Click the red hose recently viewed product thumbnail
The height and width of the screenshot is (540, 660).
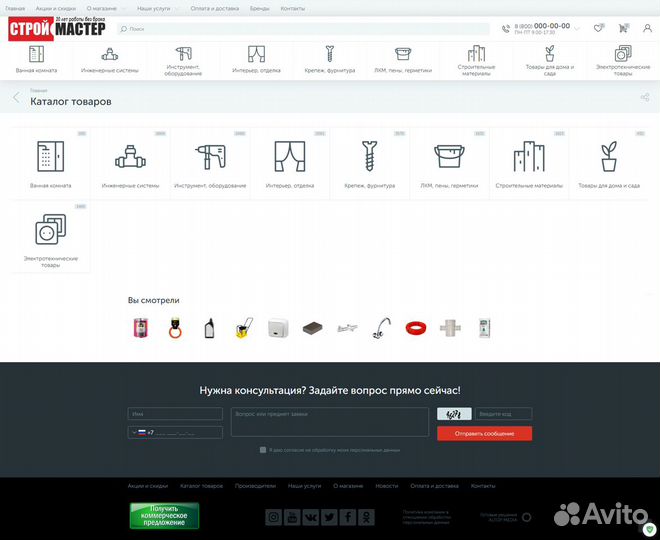[x=413, y=328]
